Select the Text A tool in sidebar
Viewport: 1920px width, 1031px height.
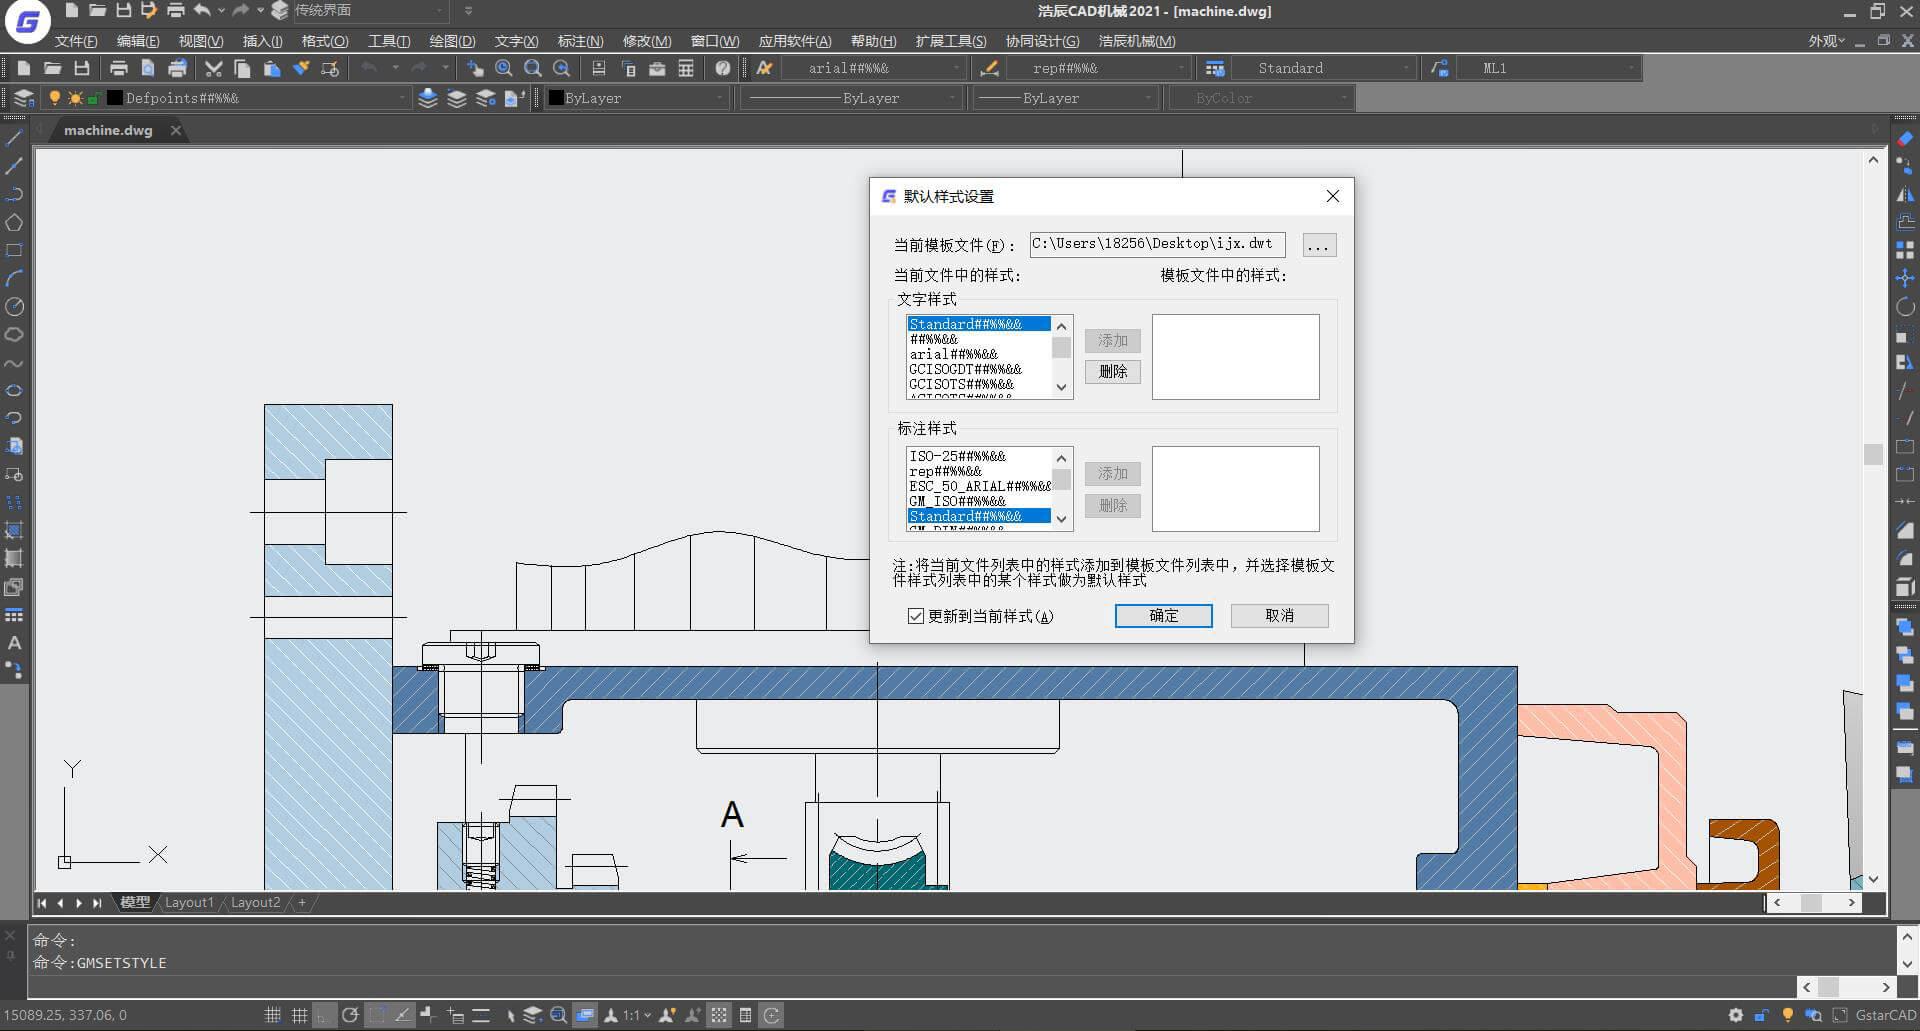(14, 643)
